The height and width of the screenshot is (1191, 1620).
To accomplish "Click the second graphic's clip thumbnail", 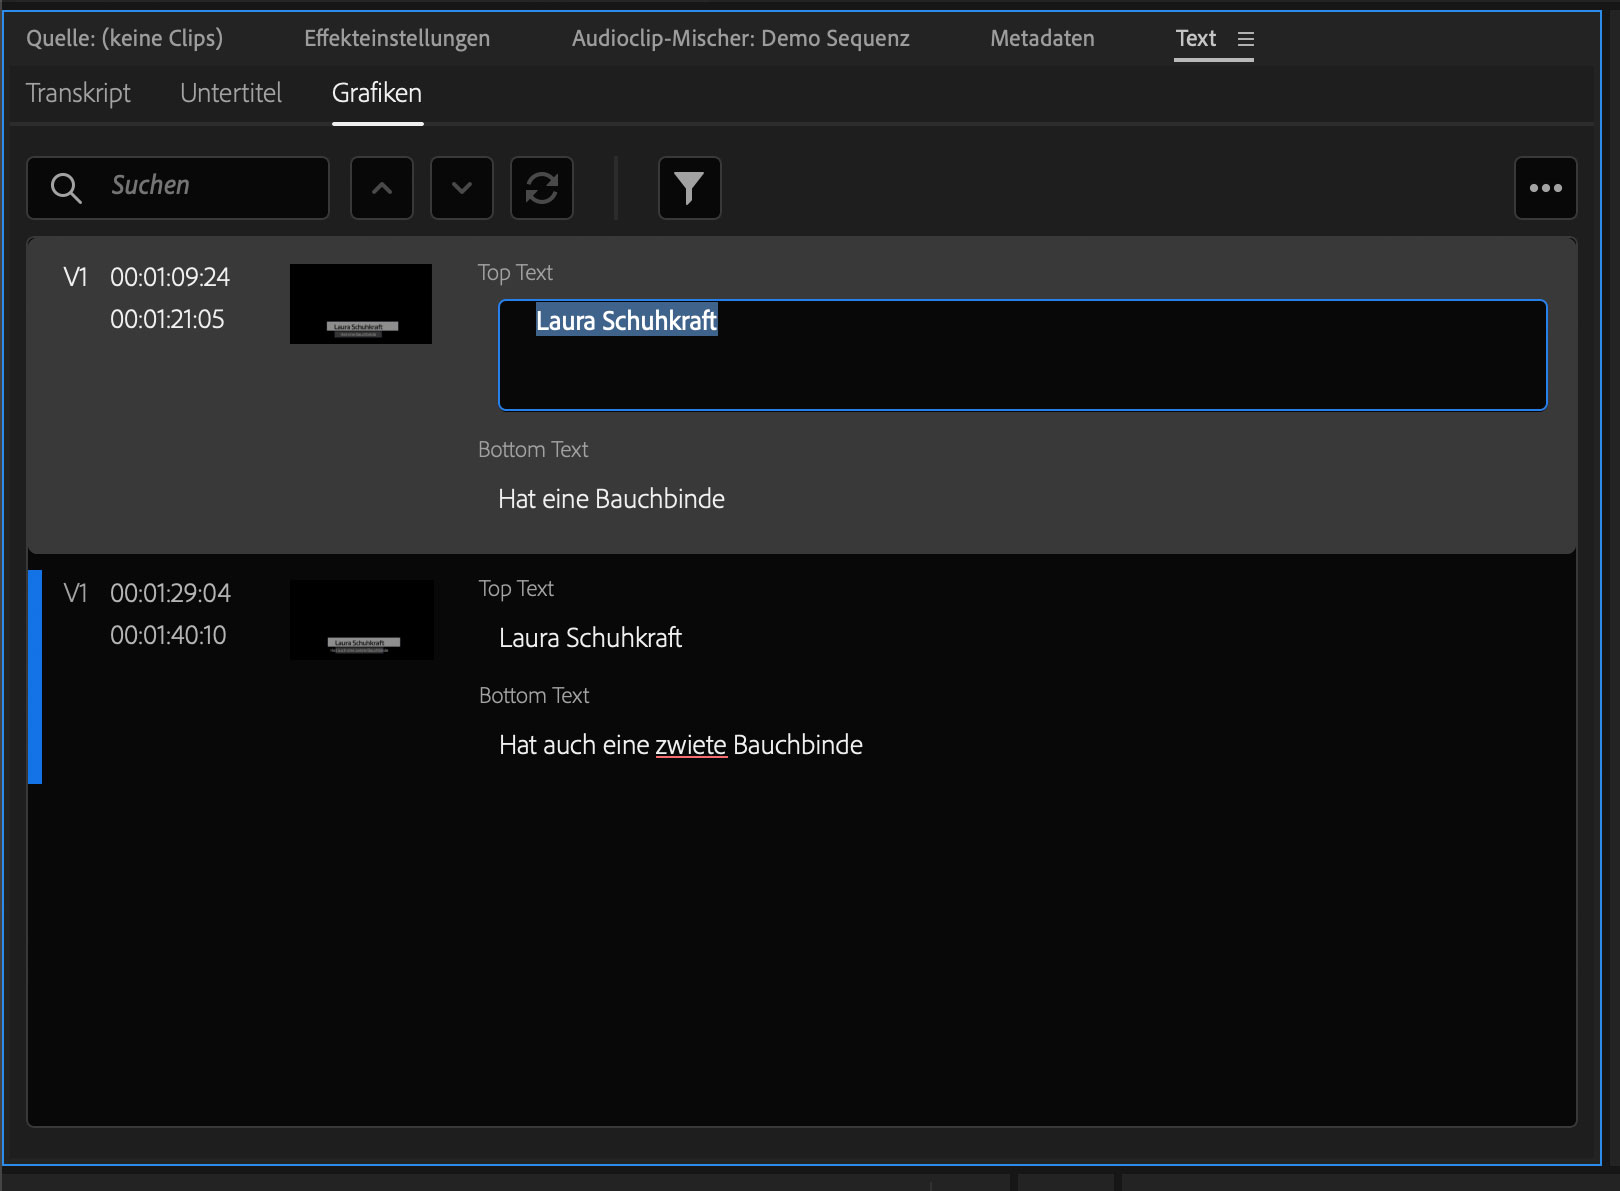I will pyautogui.click(x=361, y=620).
